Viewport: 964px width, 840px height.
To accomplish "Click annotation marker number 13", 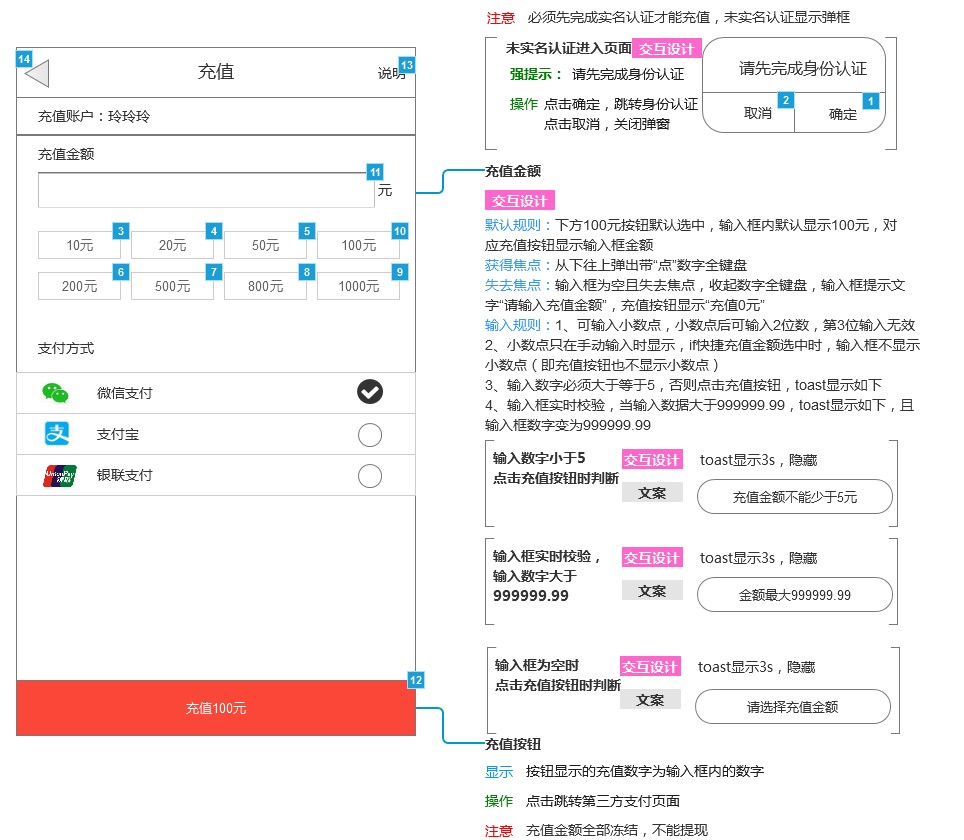I will 406,65.
